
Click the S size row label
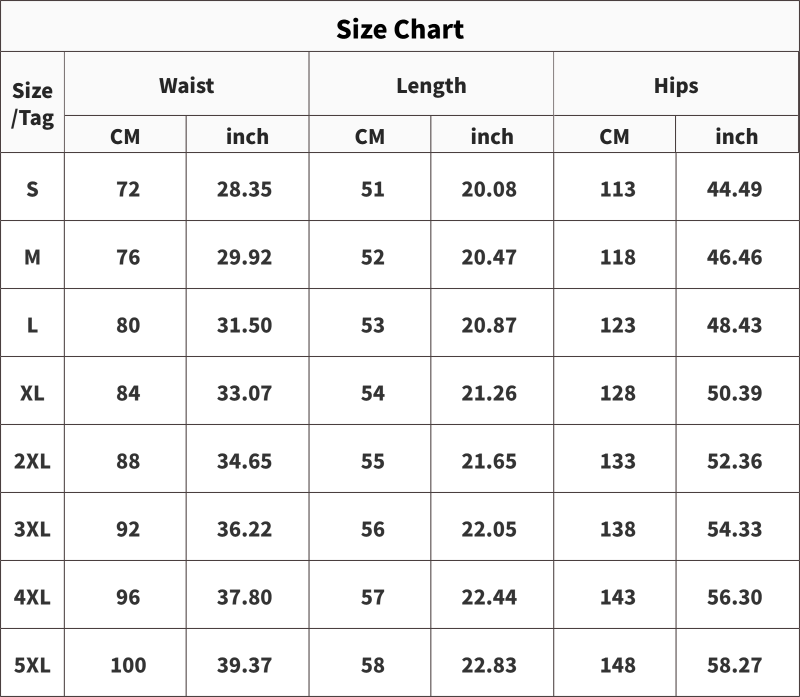coord(32,189)
